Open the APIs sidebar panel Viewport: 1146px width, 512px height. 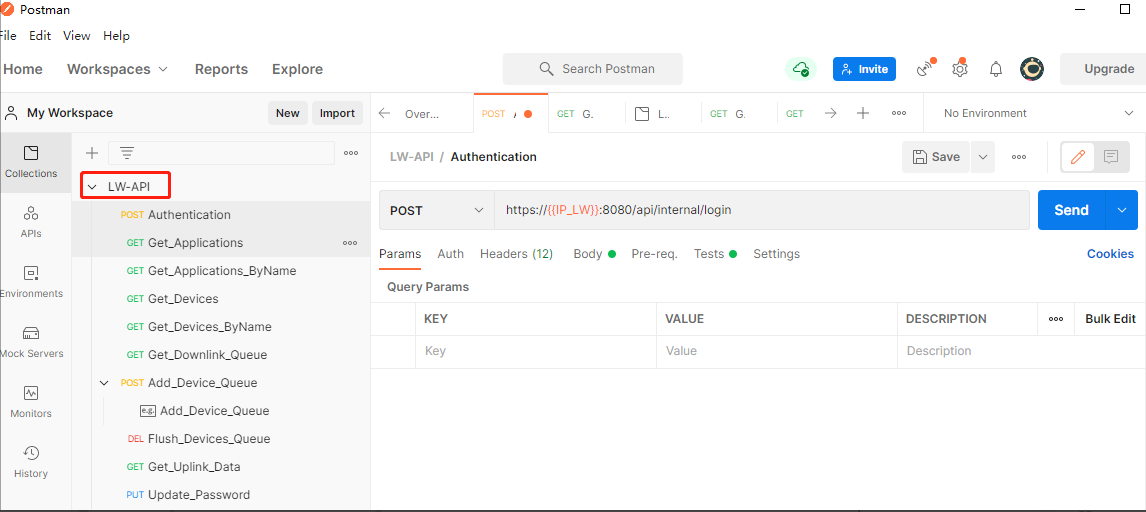[31, 222]
